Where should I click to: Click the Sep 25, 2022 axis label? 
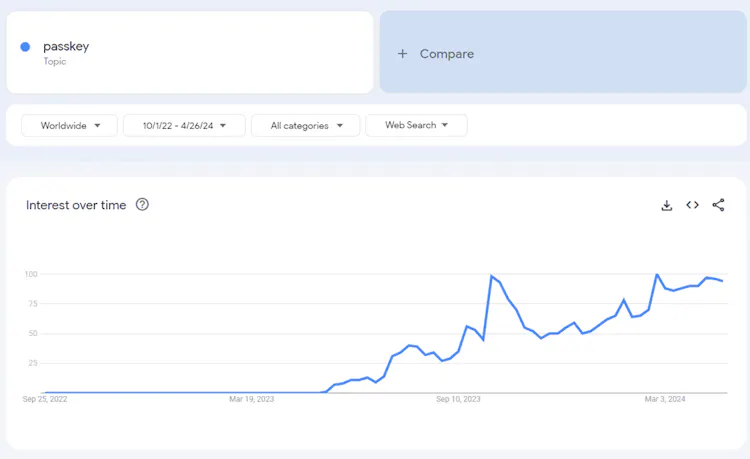(x=45, y=399)
